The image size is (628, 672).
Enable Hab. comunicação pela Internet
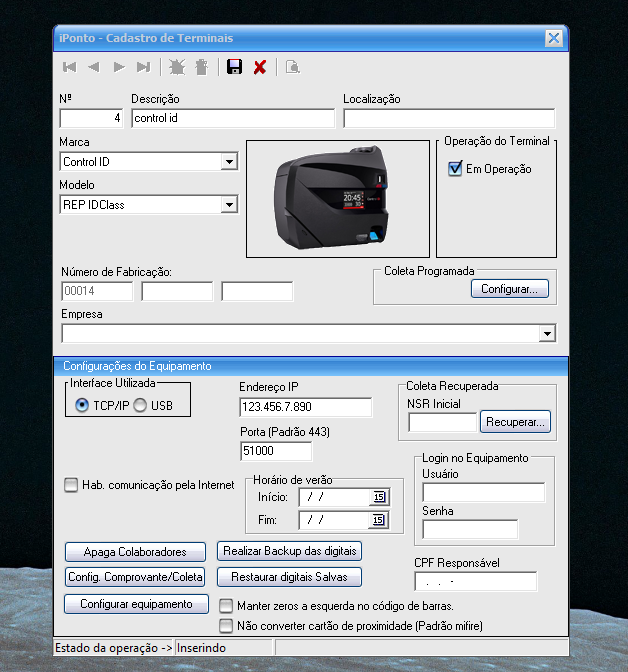point(71,486)
